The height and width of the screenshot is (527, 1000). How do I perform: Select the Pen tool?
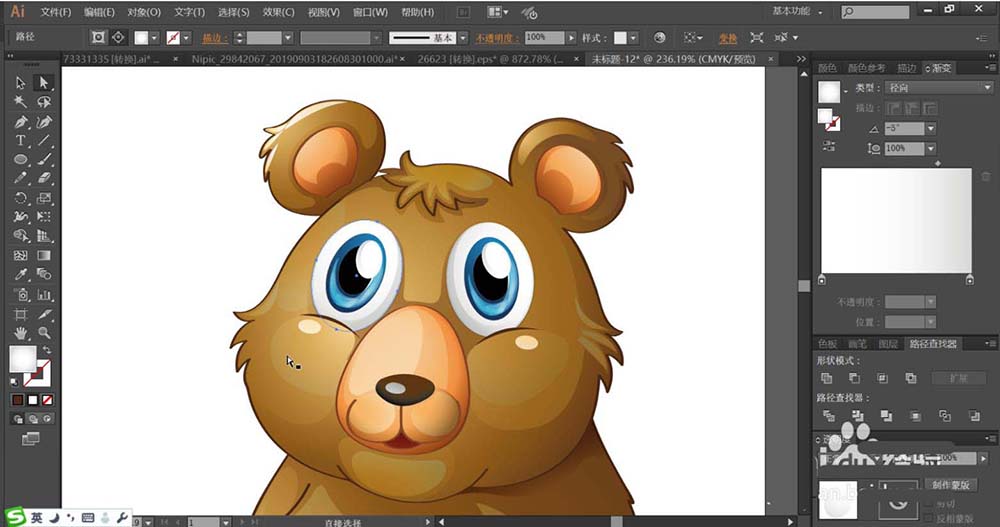point(20,121)
